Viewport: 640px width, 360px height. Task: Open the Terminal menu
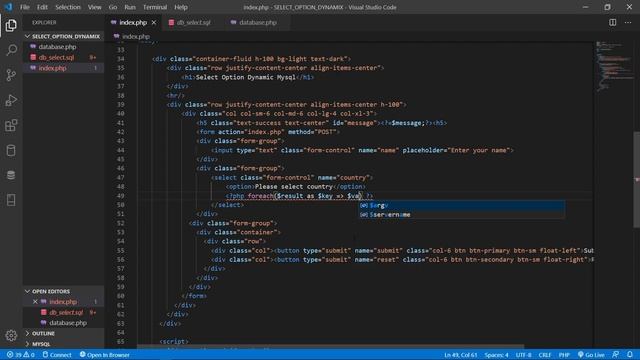point(155,7)
